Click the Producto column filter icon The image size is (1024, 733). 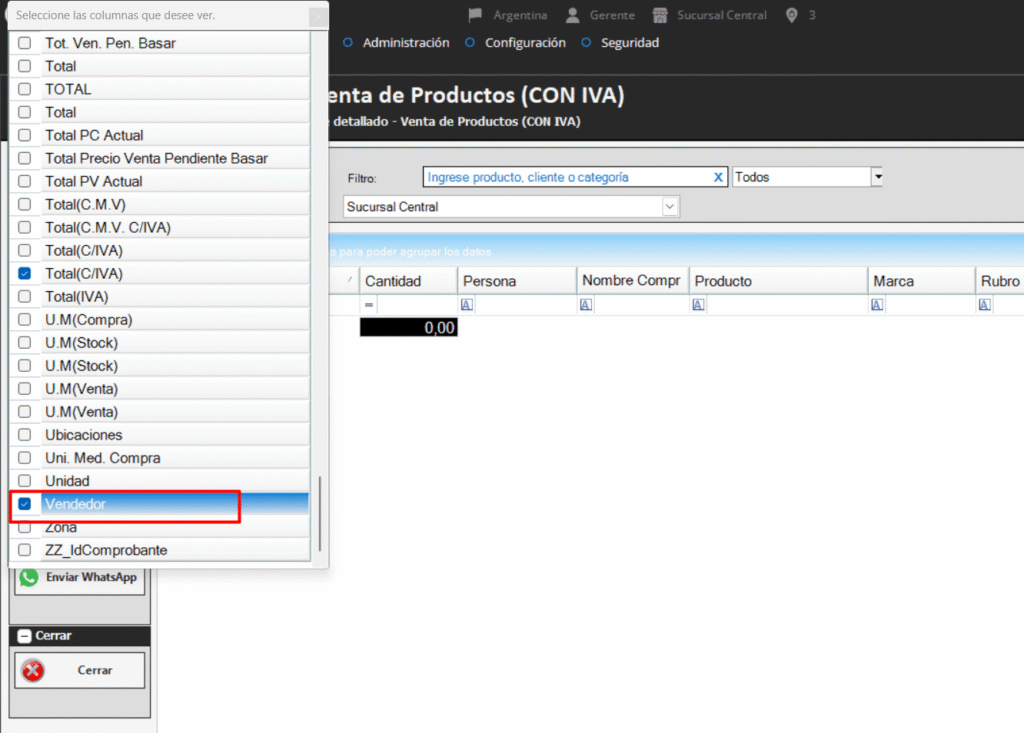tap(699, 305)
